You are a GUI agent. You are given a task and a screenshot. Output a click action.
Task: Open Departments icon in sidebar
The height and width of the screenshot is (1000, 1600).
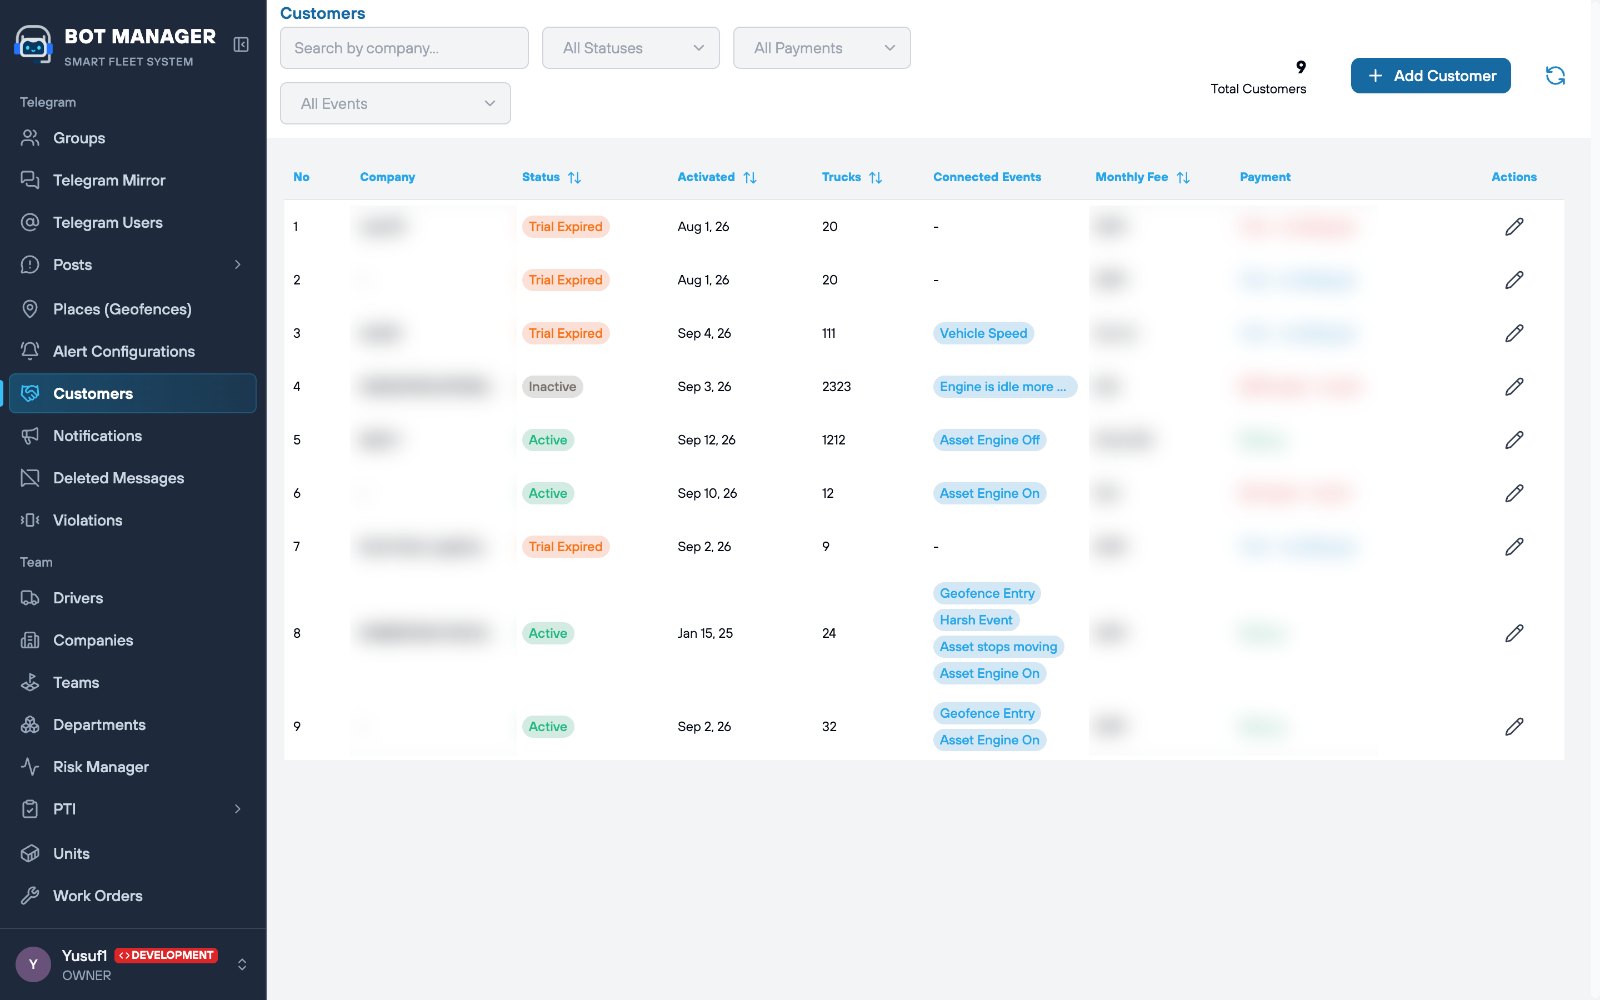coord(30,725)
